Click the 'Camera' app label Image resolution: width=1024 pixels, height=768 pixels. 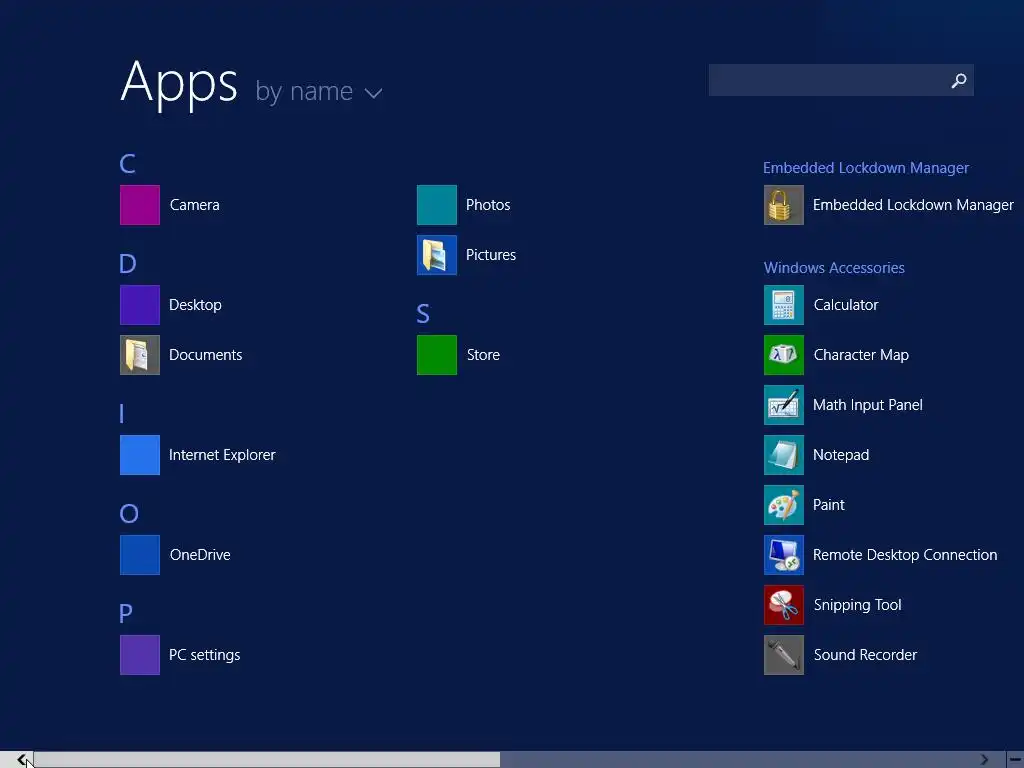(x=195, y=205)
